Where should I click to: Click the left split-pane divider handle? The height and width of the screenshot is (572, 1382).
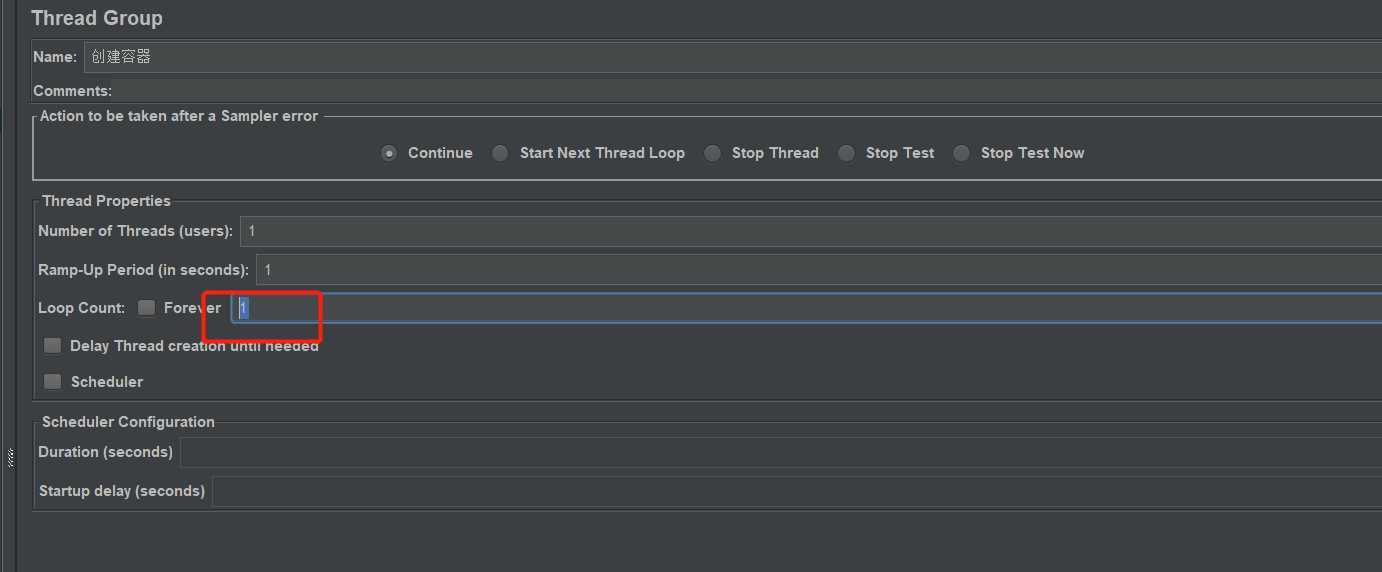(x=10, y=458)
